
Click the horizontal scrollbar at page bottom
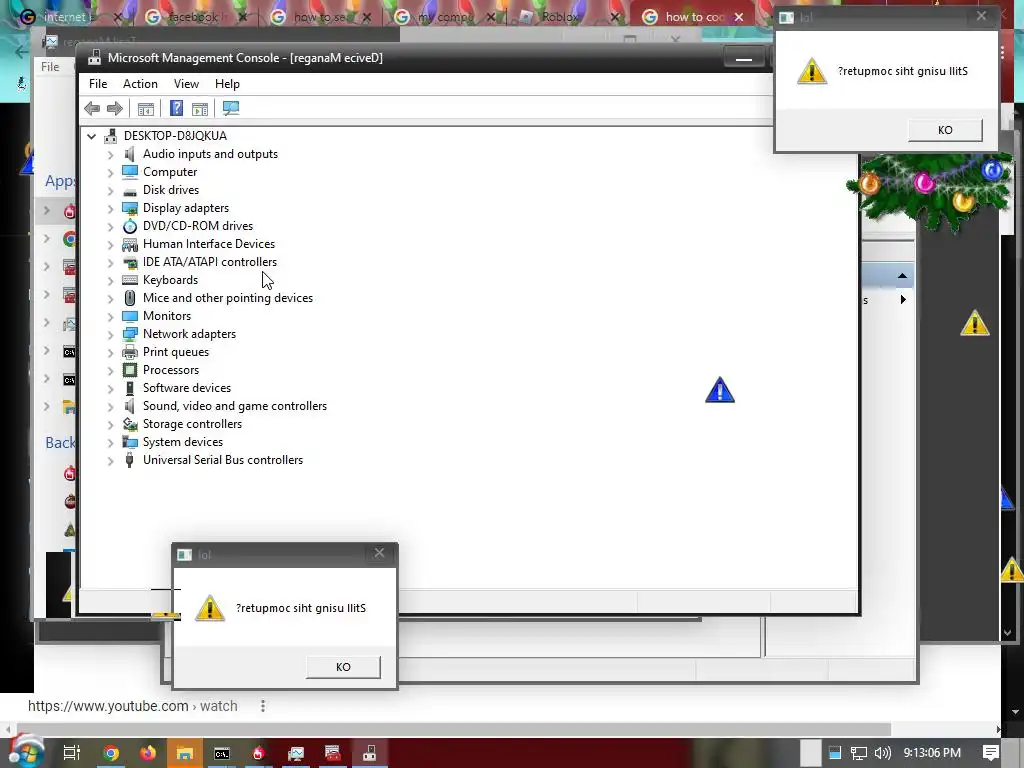[x=454, y=729]
